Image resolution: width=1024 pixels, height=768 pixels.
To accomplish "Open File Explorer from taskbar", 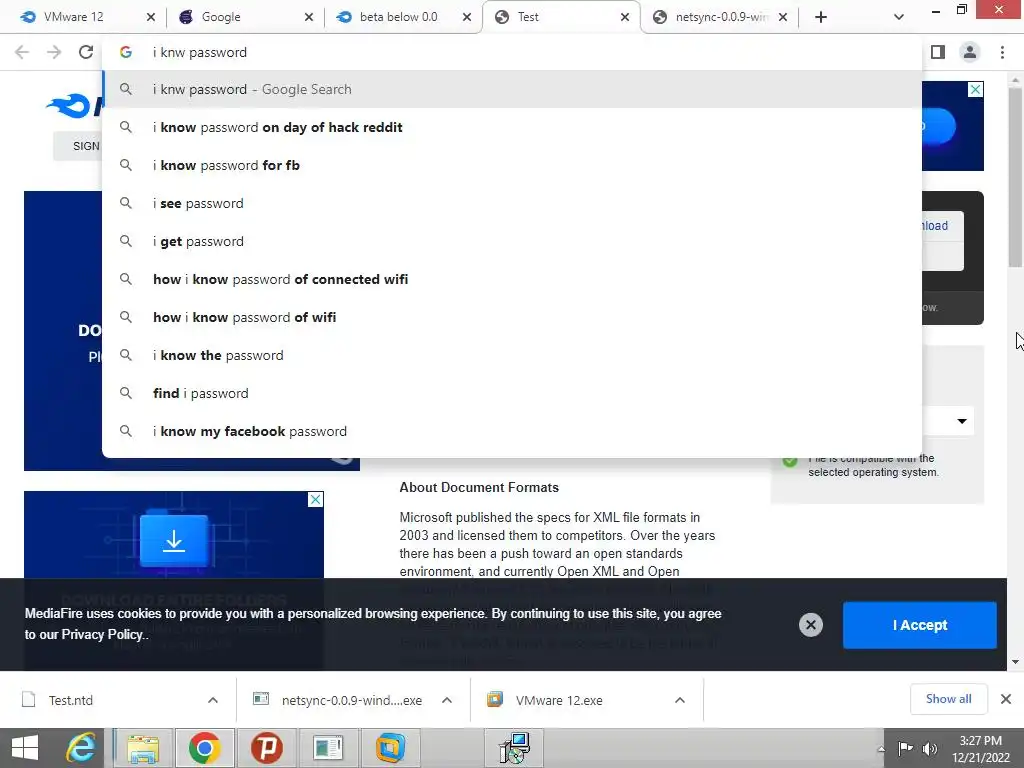I will click(143, 748).
